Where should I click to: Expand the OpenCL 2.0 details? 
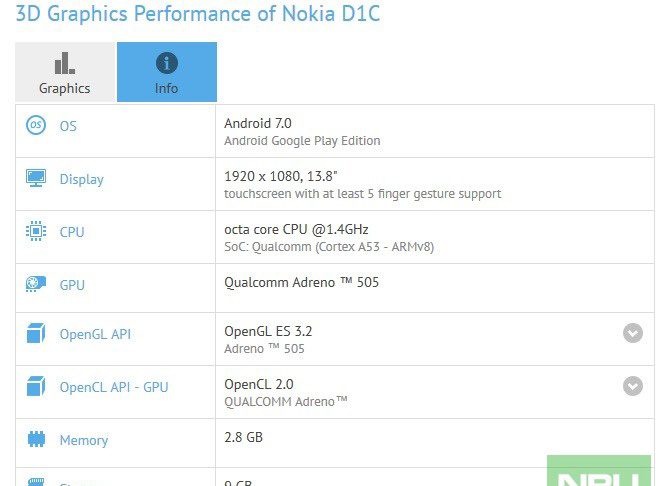(x=632, y=386)
